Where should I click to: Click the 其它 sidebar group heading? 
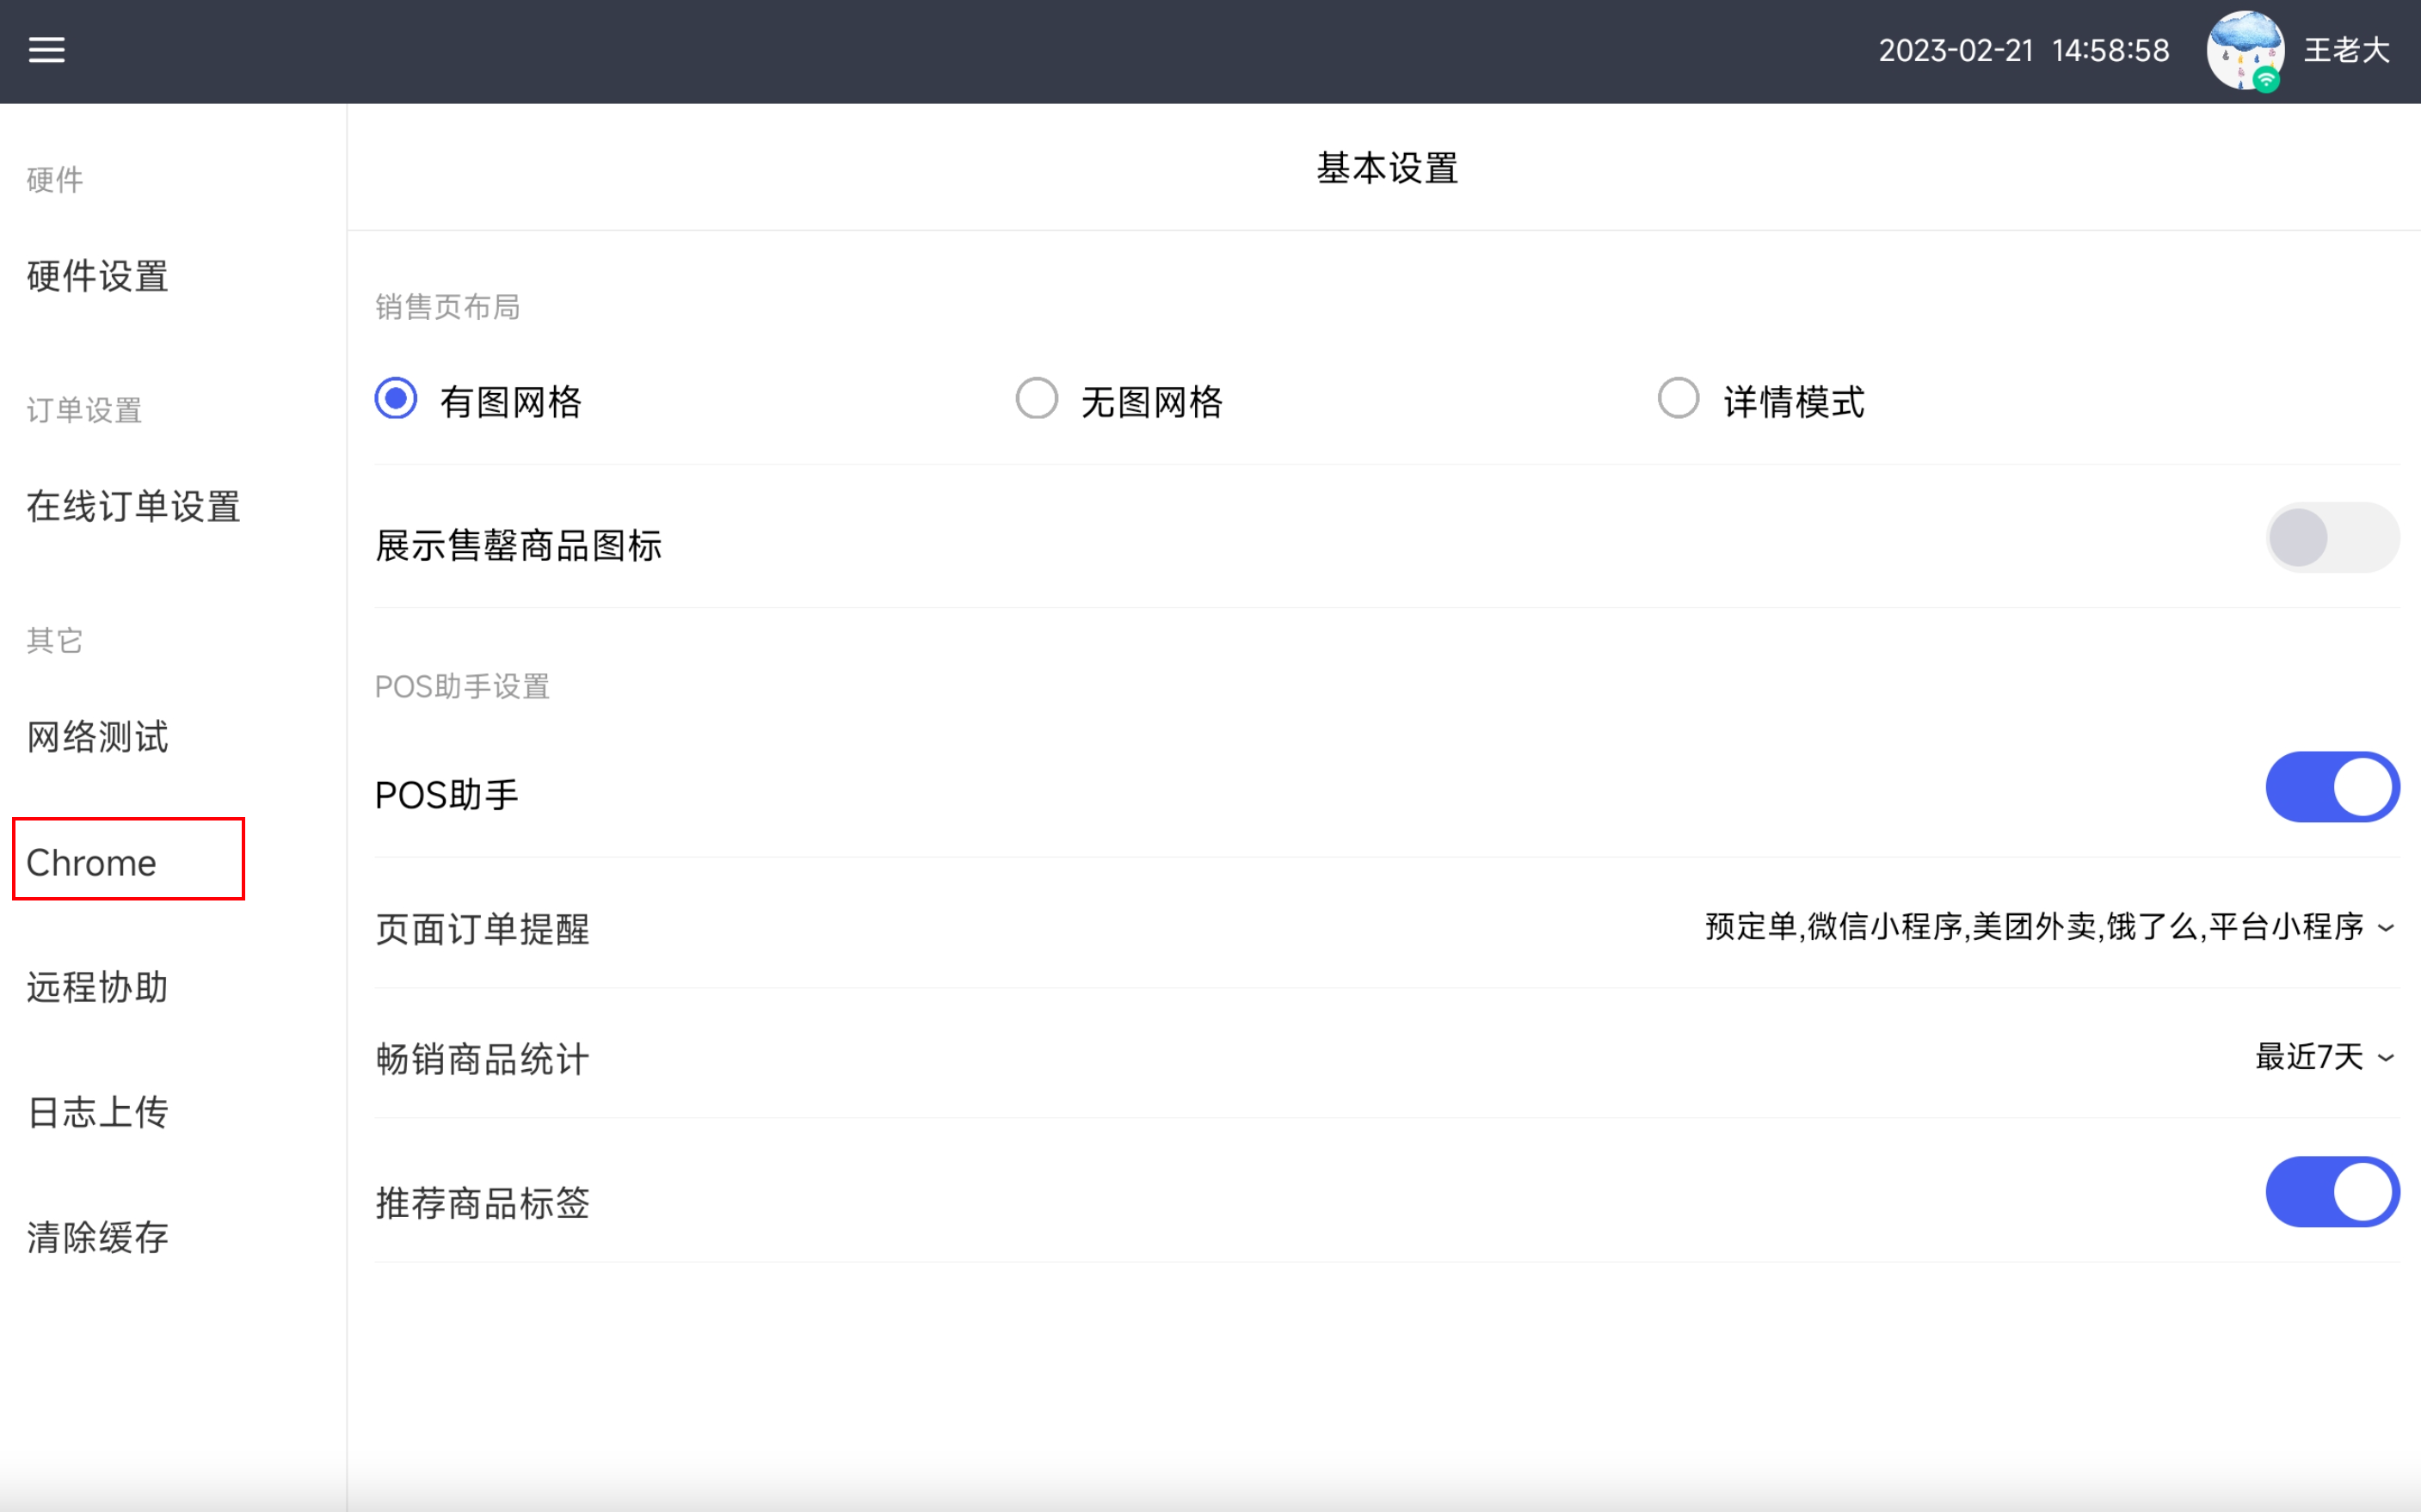tap(55, 640)
